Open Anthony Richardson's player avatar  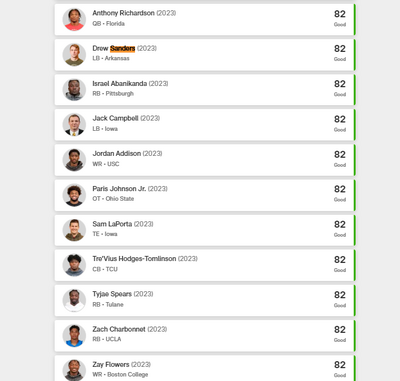tap(74, 20)
